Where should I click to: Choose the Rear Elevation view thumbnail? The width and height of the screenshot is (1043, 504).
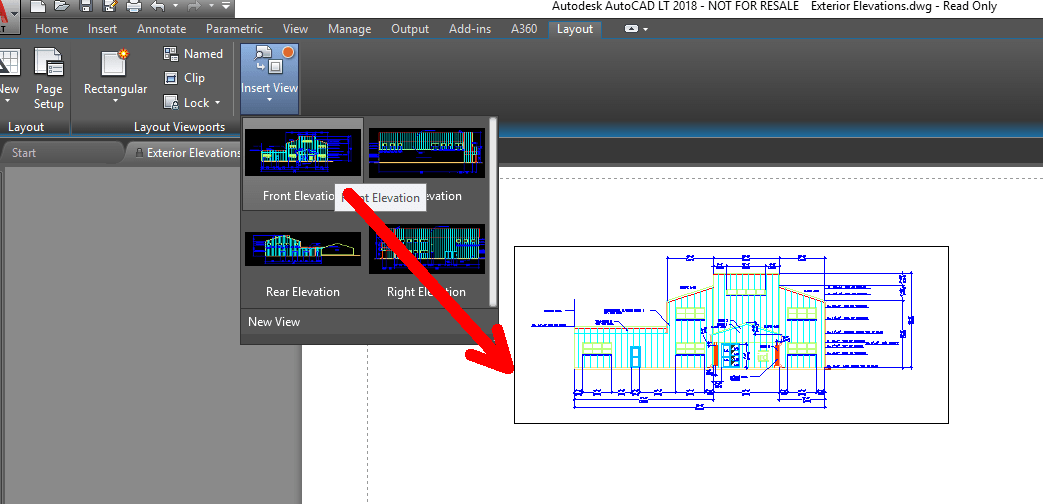point(303,249)
